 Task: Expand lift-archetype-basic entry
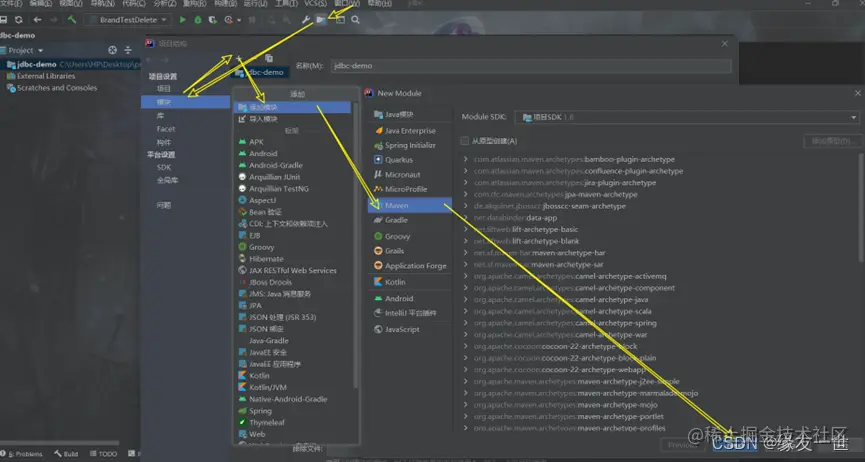coord(466,229)
